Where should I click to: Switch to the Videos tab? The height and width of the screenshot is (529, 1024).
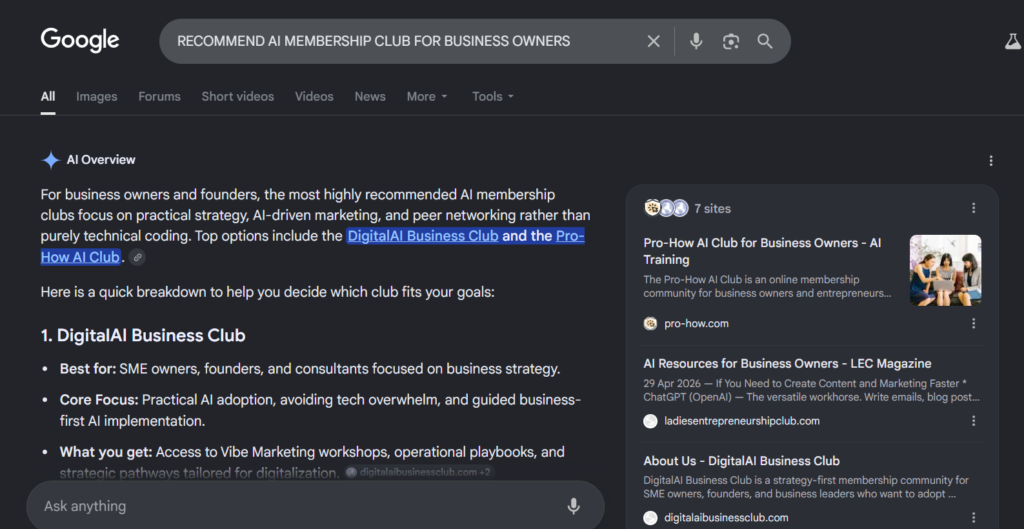[314, 97]
